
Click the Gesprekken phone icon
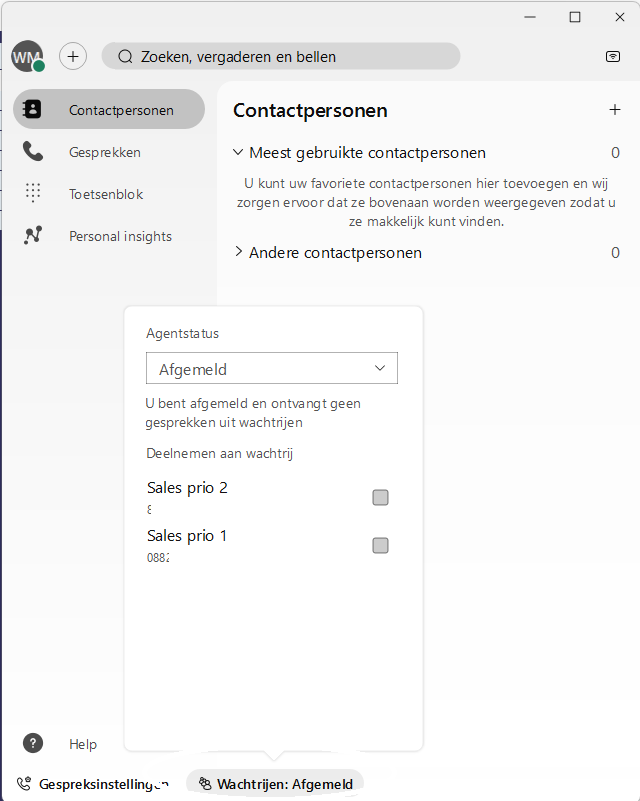33,152
